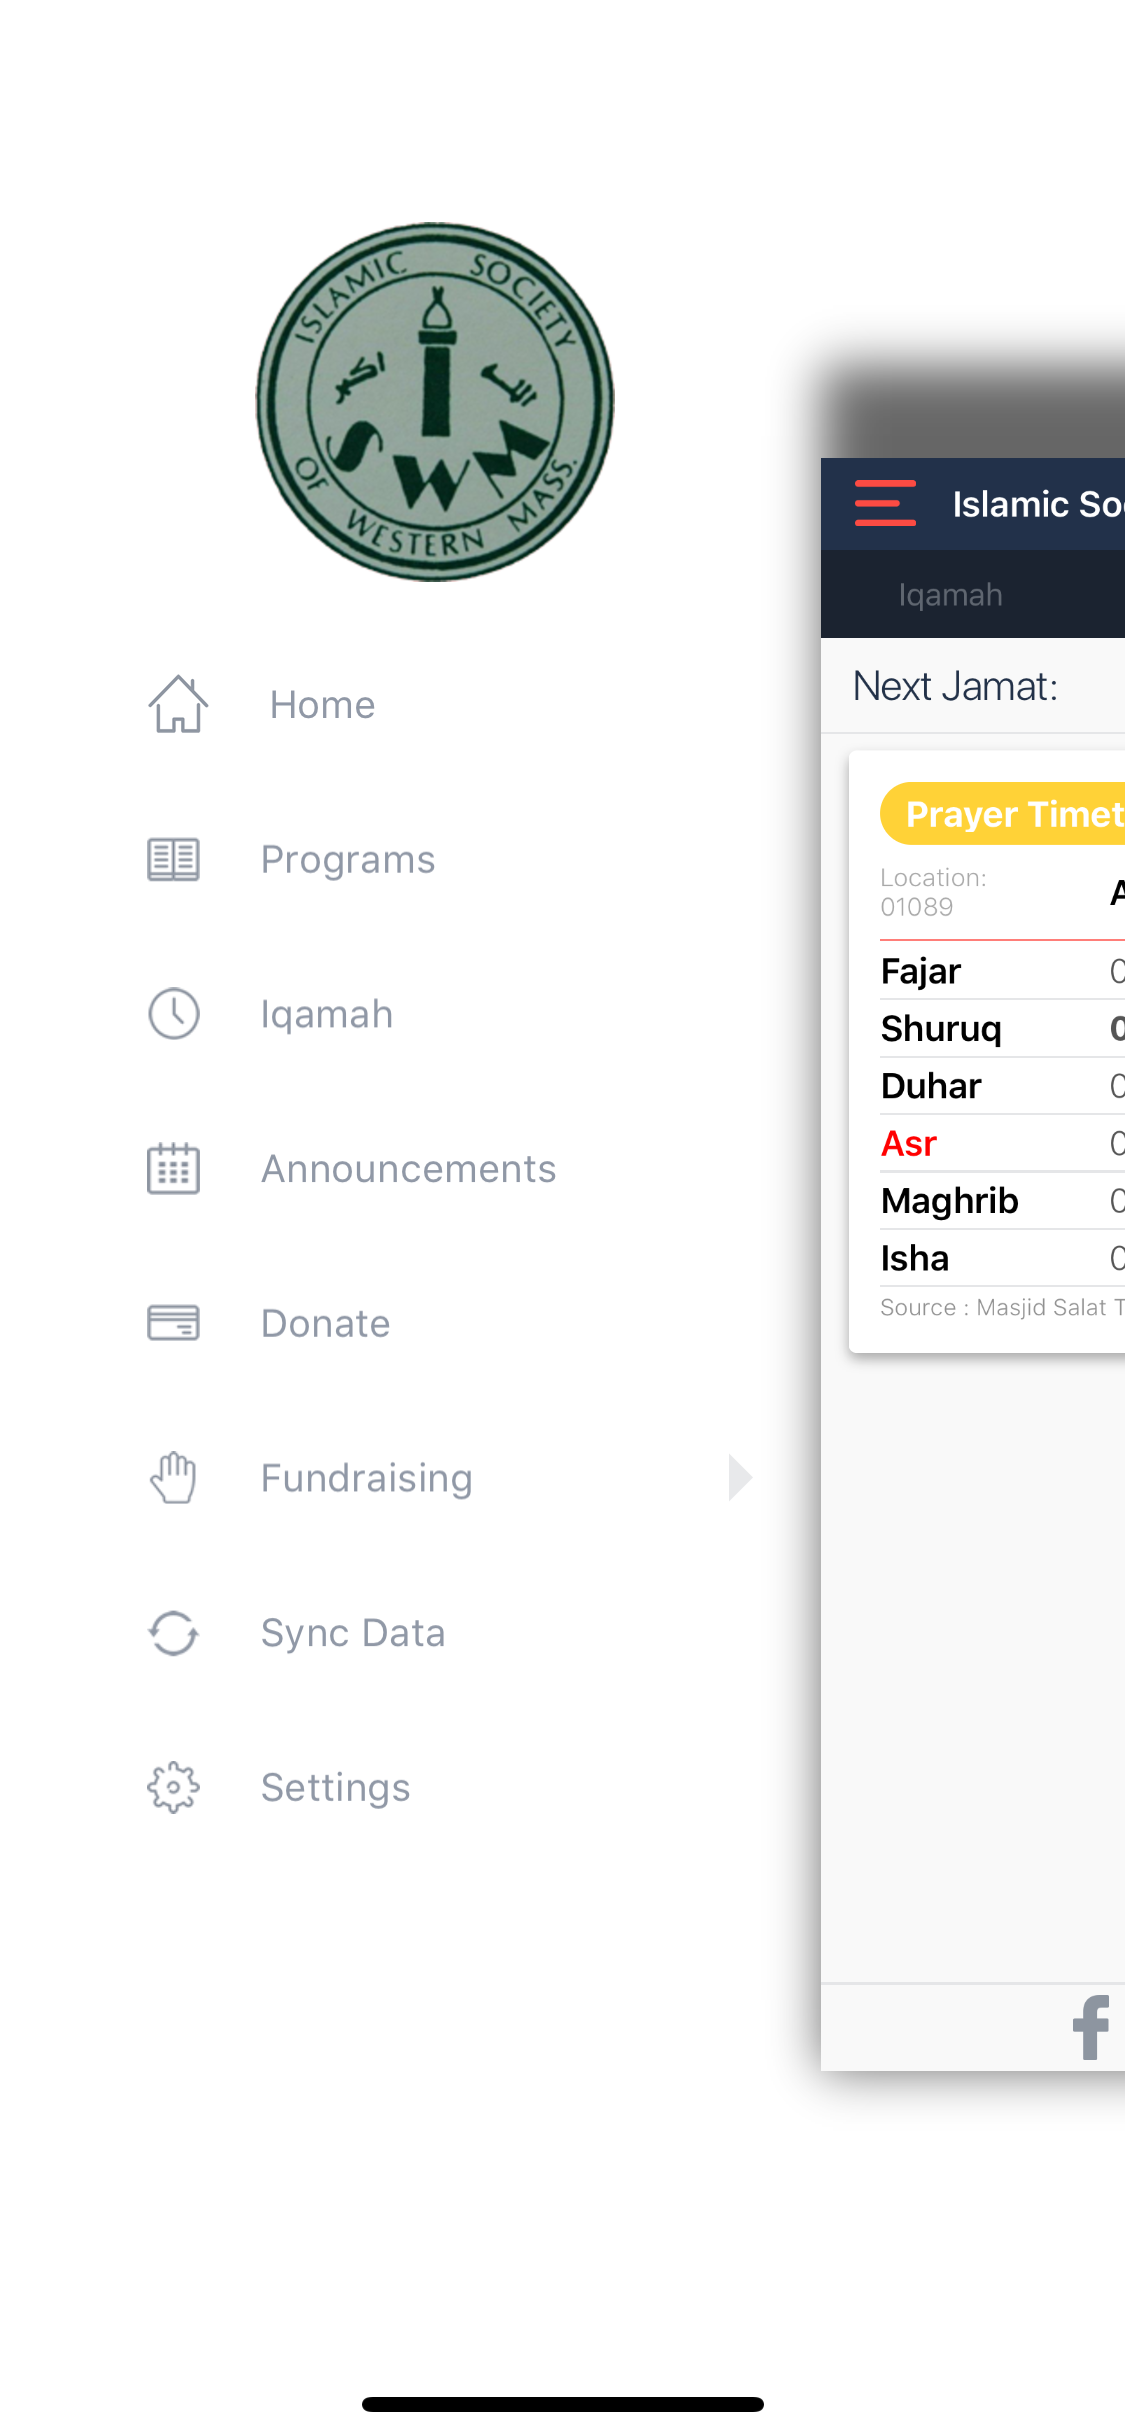The image size is (1125, 2436).
Task: Go to the Iqamah menu entry
Action: pyautogui.click(x=327, y=1014)
